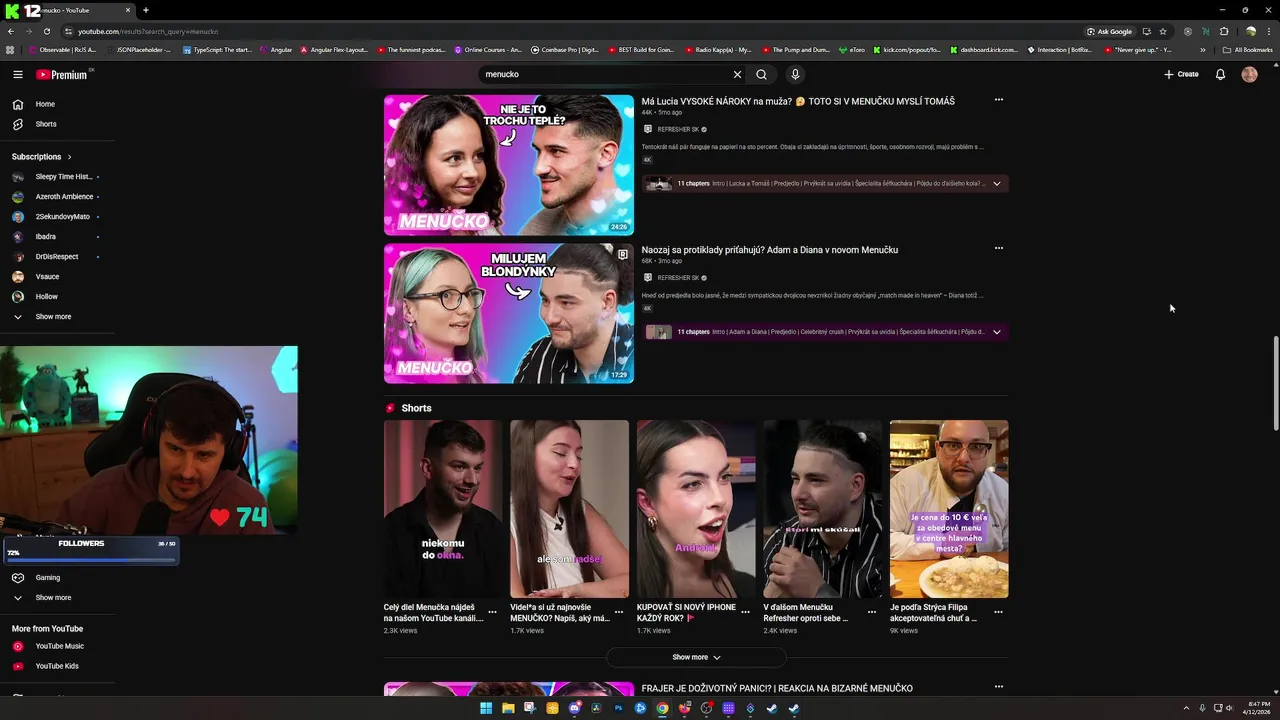This screenshot has height=720, width=1280.
Task: Open options for 'V ďalšom Menučku' short
Action: [872, 612]
